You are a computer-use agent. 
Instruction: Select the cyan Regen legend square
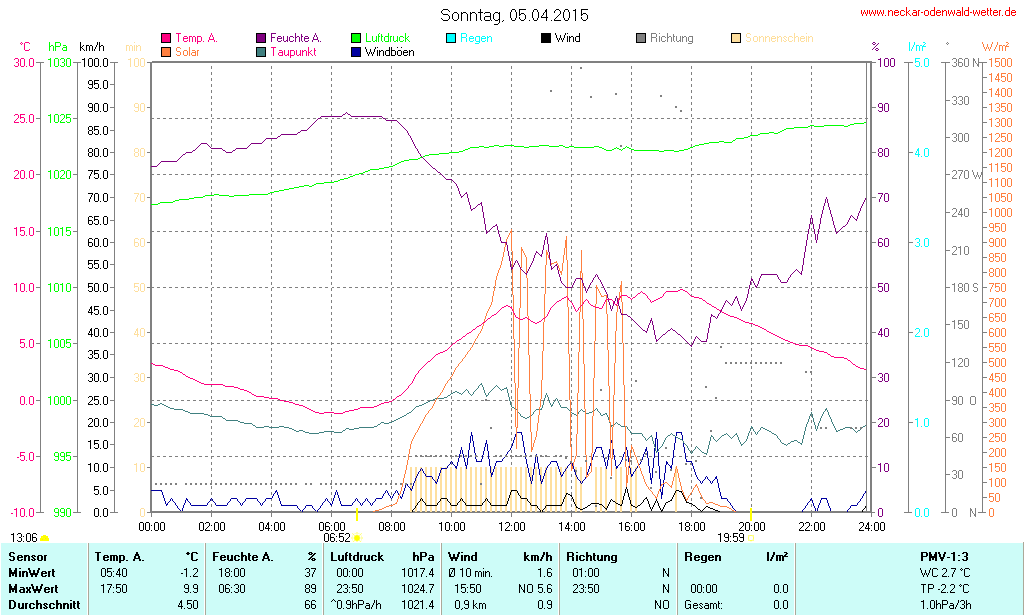click(x=451, y=38)
